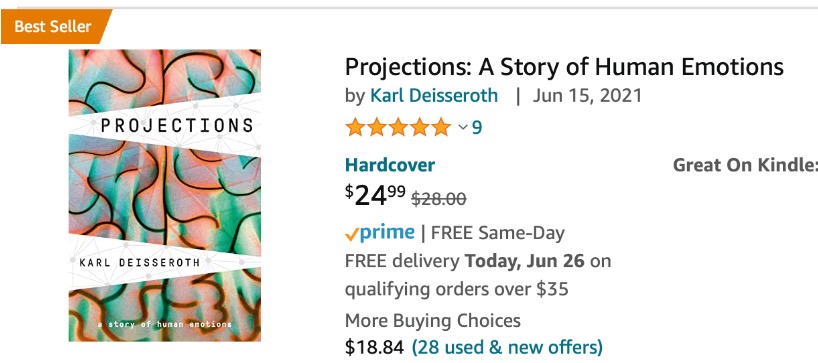Click the Jun 15, 2021 publication date
The height and width of the screenshot is (363, 818).
tap(587, 96)
